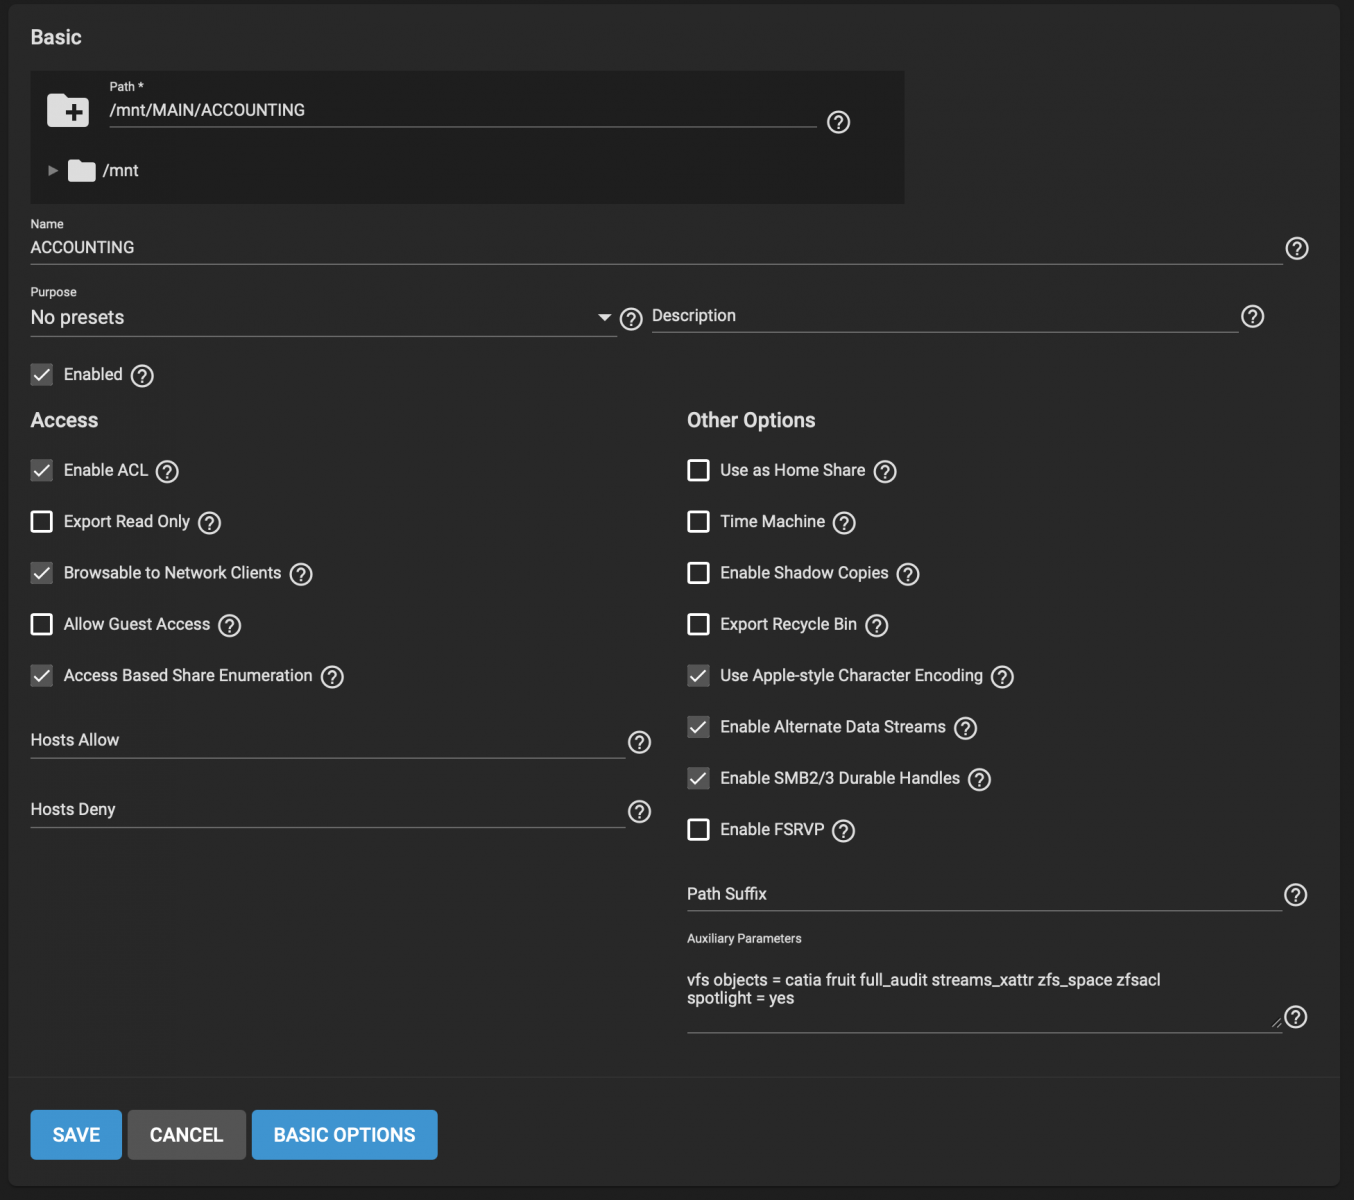View help for Access Based Share Enumeration
This screenshot has height=1200, width=1354.
click(x=332, y=677)
